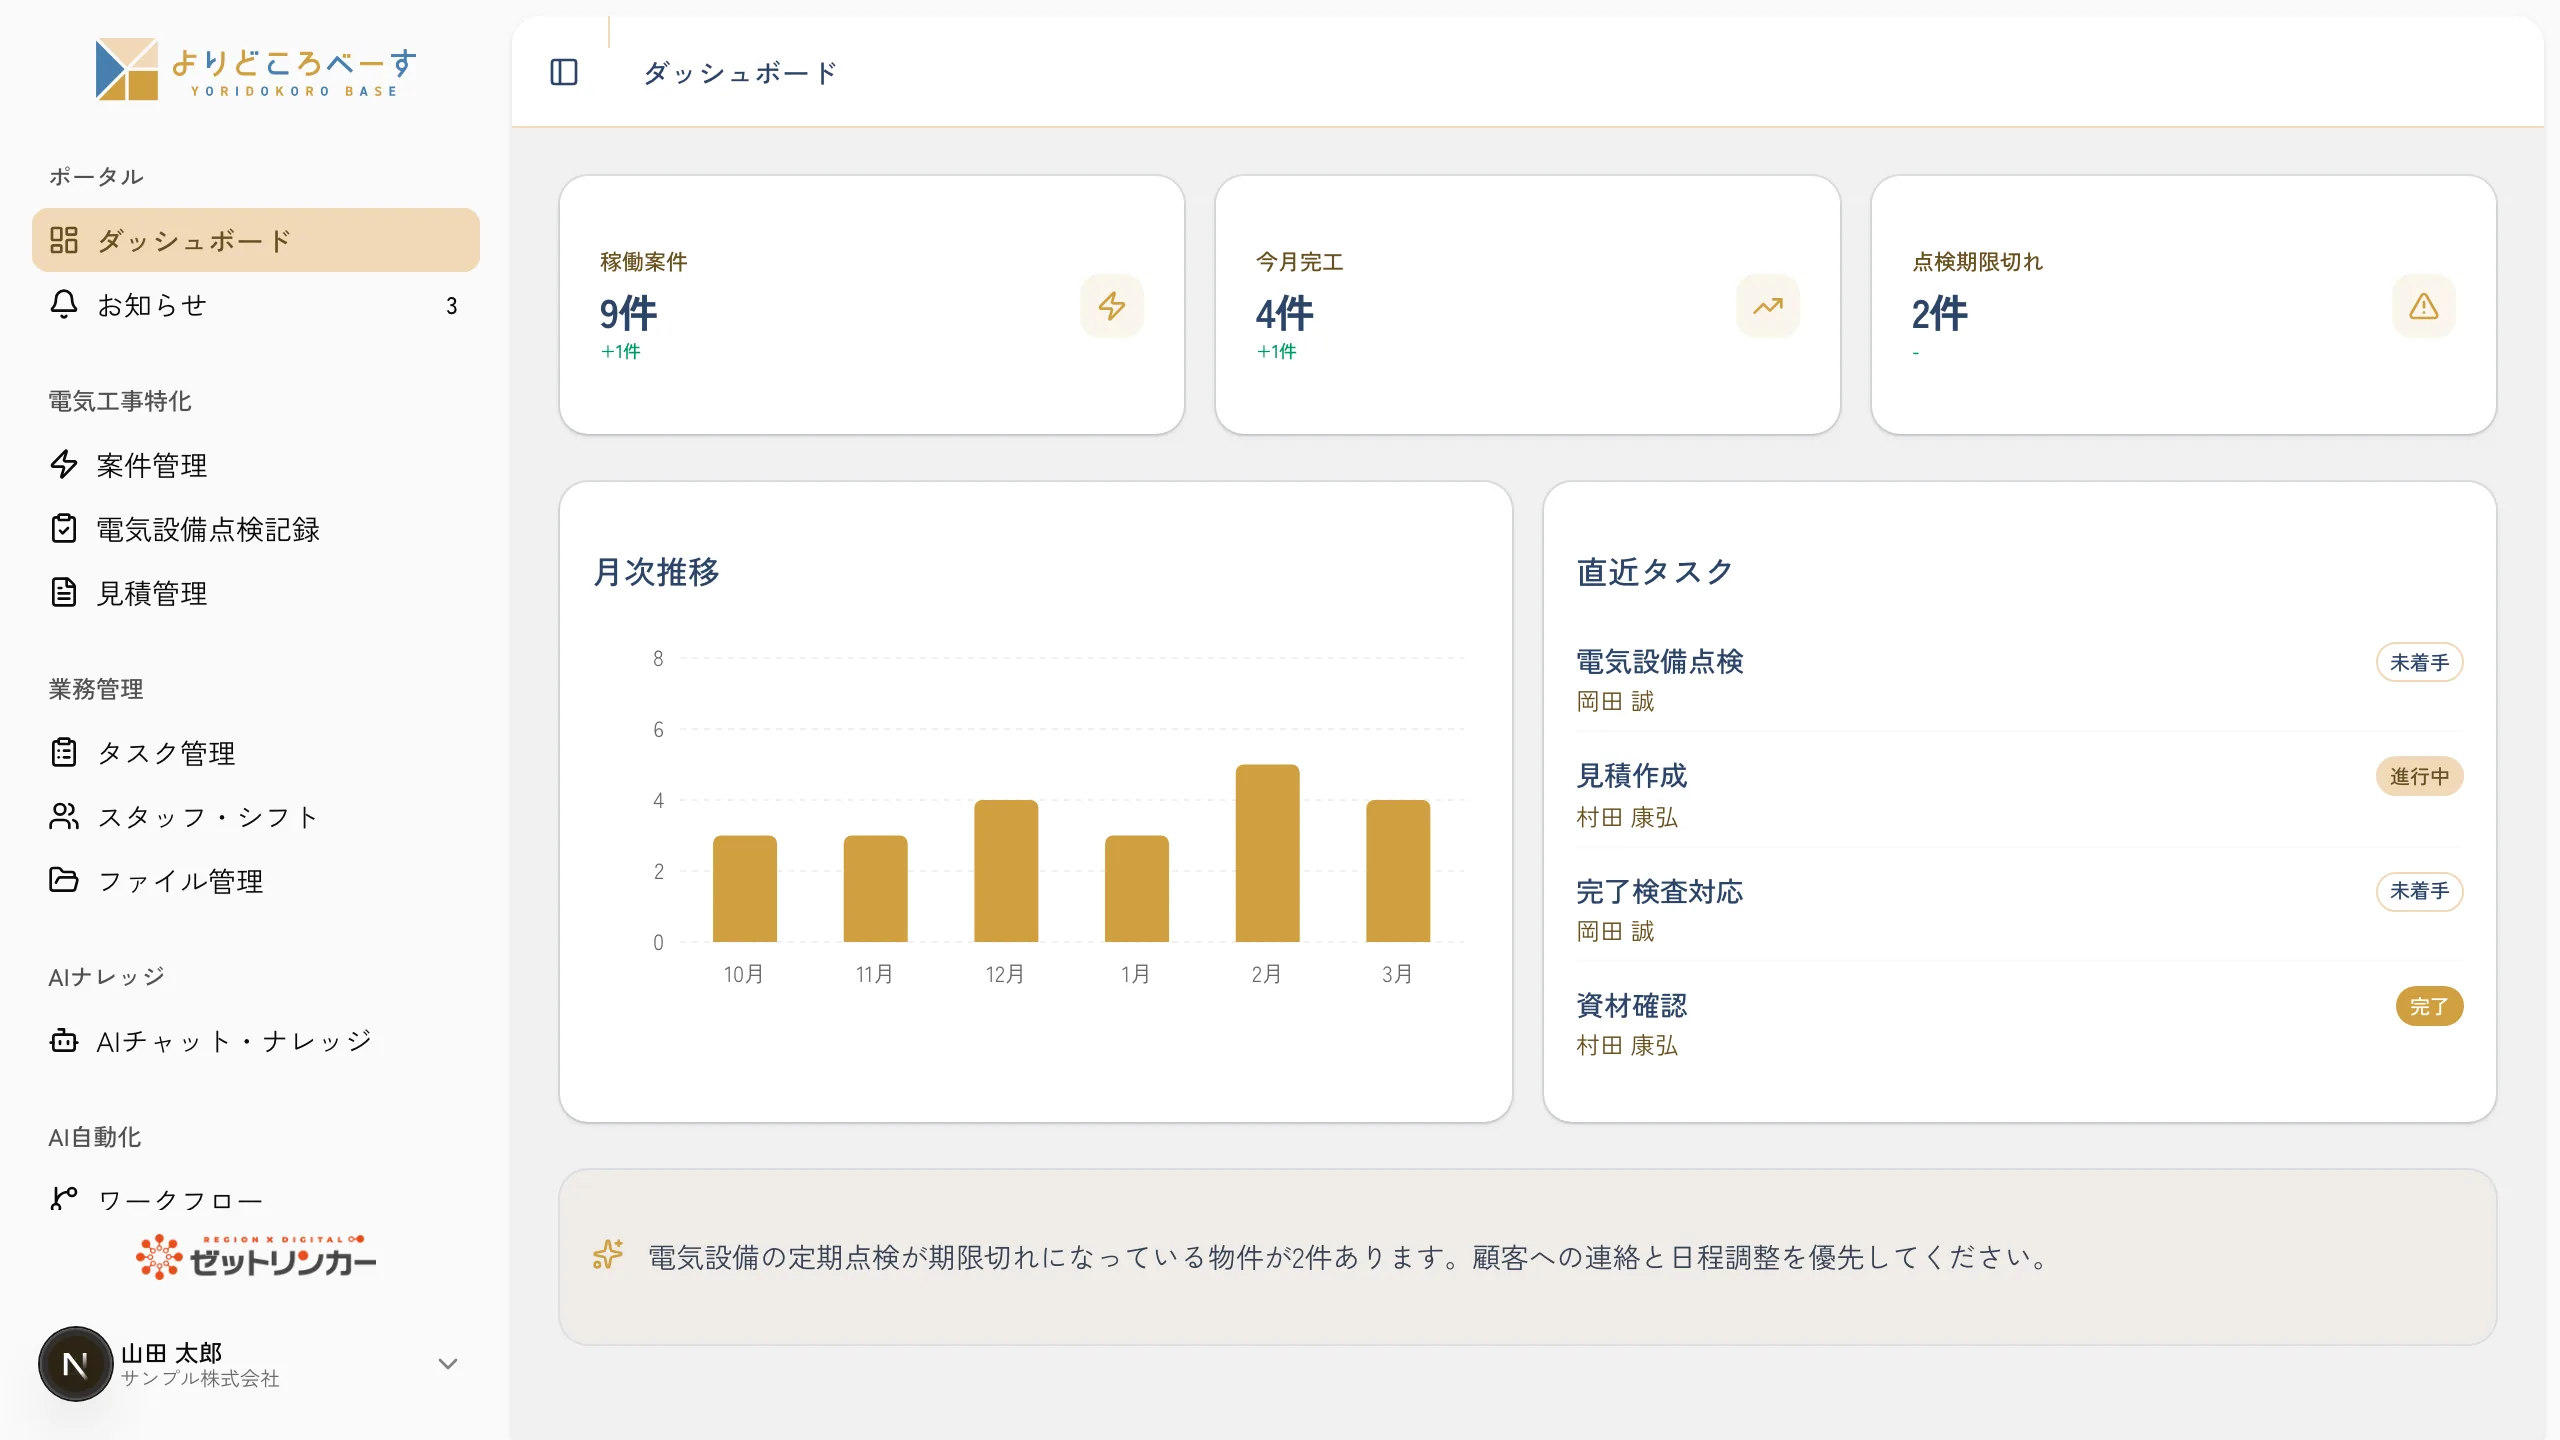2560x1440 pixels.
Task: Click the folder icon for ファイル管理
Action: [64, 880]
